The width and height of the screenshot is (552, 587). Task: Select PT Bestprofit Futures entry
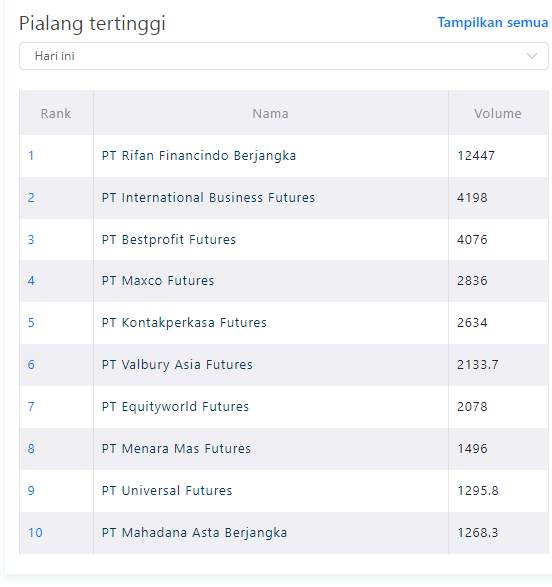(x=169, y=240)
